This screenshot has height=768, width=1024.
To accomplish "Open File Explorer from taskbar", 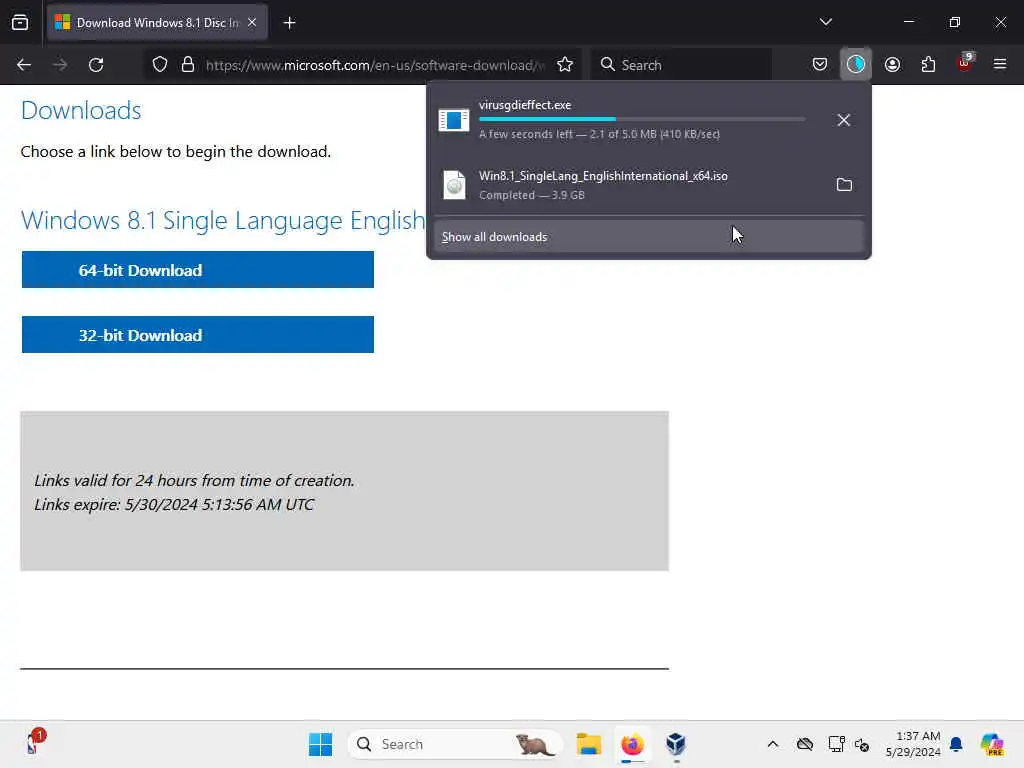I will click(588, 744).
